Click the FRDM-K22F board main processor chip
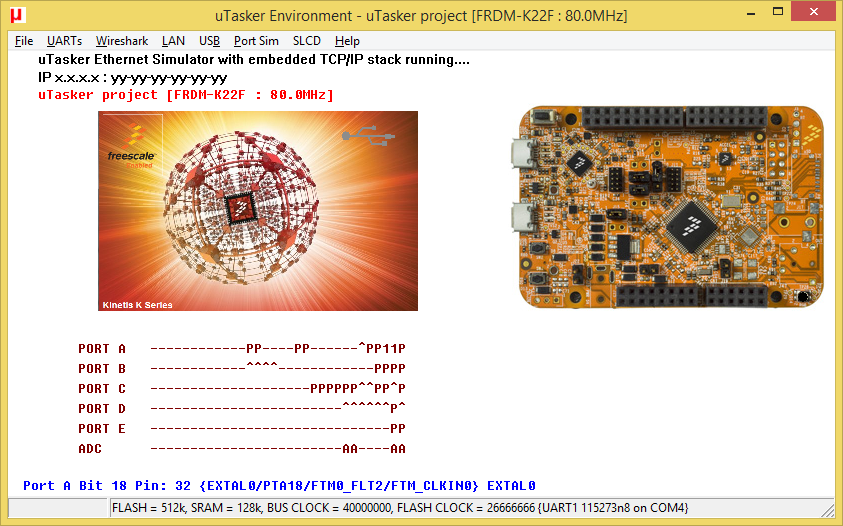 [692, 226]
